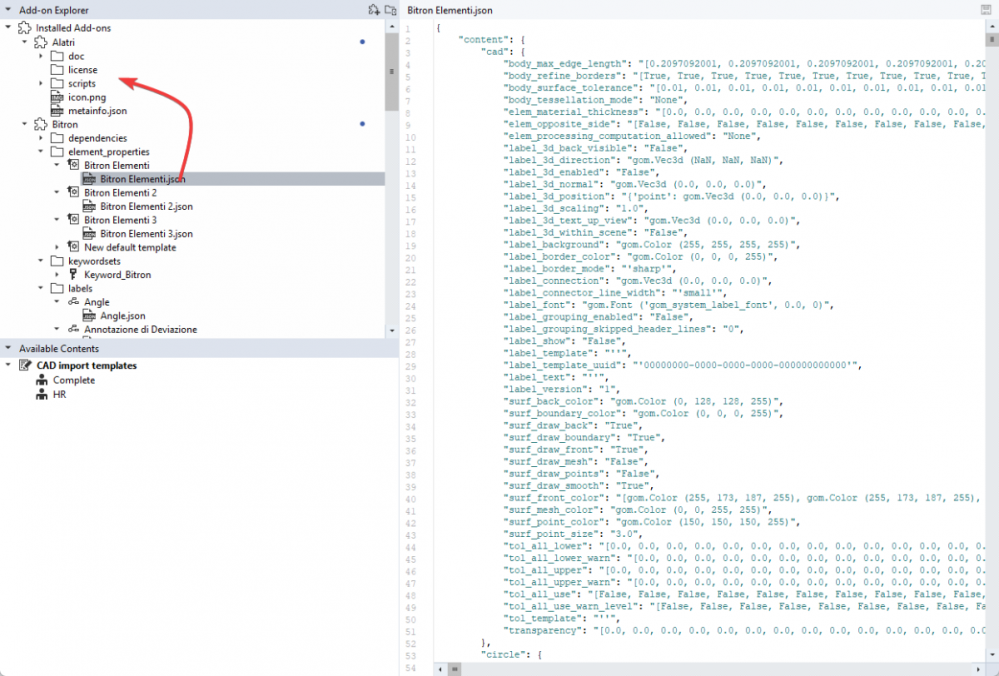Collapse the Add-on Explorer panel
The image size is (999, 676).
tap(8, 10)
